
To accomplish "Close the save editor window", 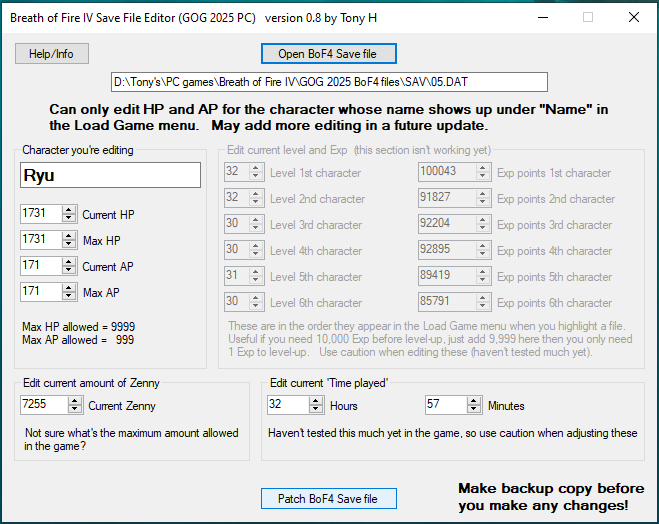I will pos(634,17).
